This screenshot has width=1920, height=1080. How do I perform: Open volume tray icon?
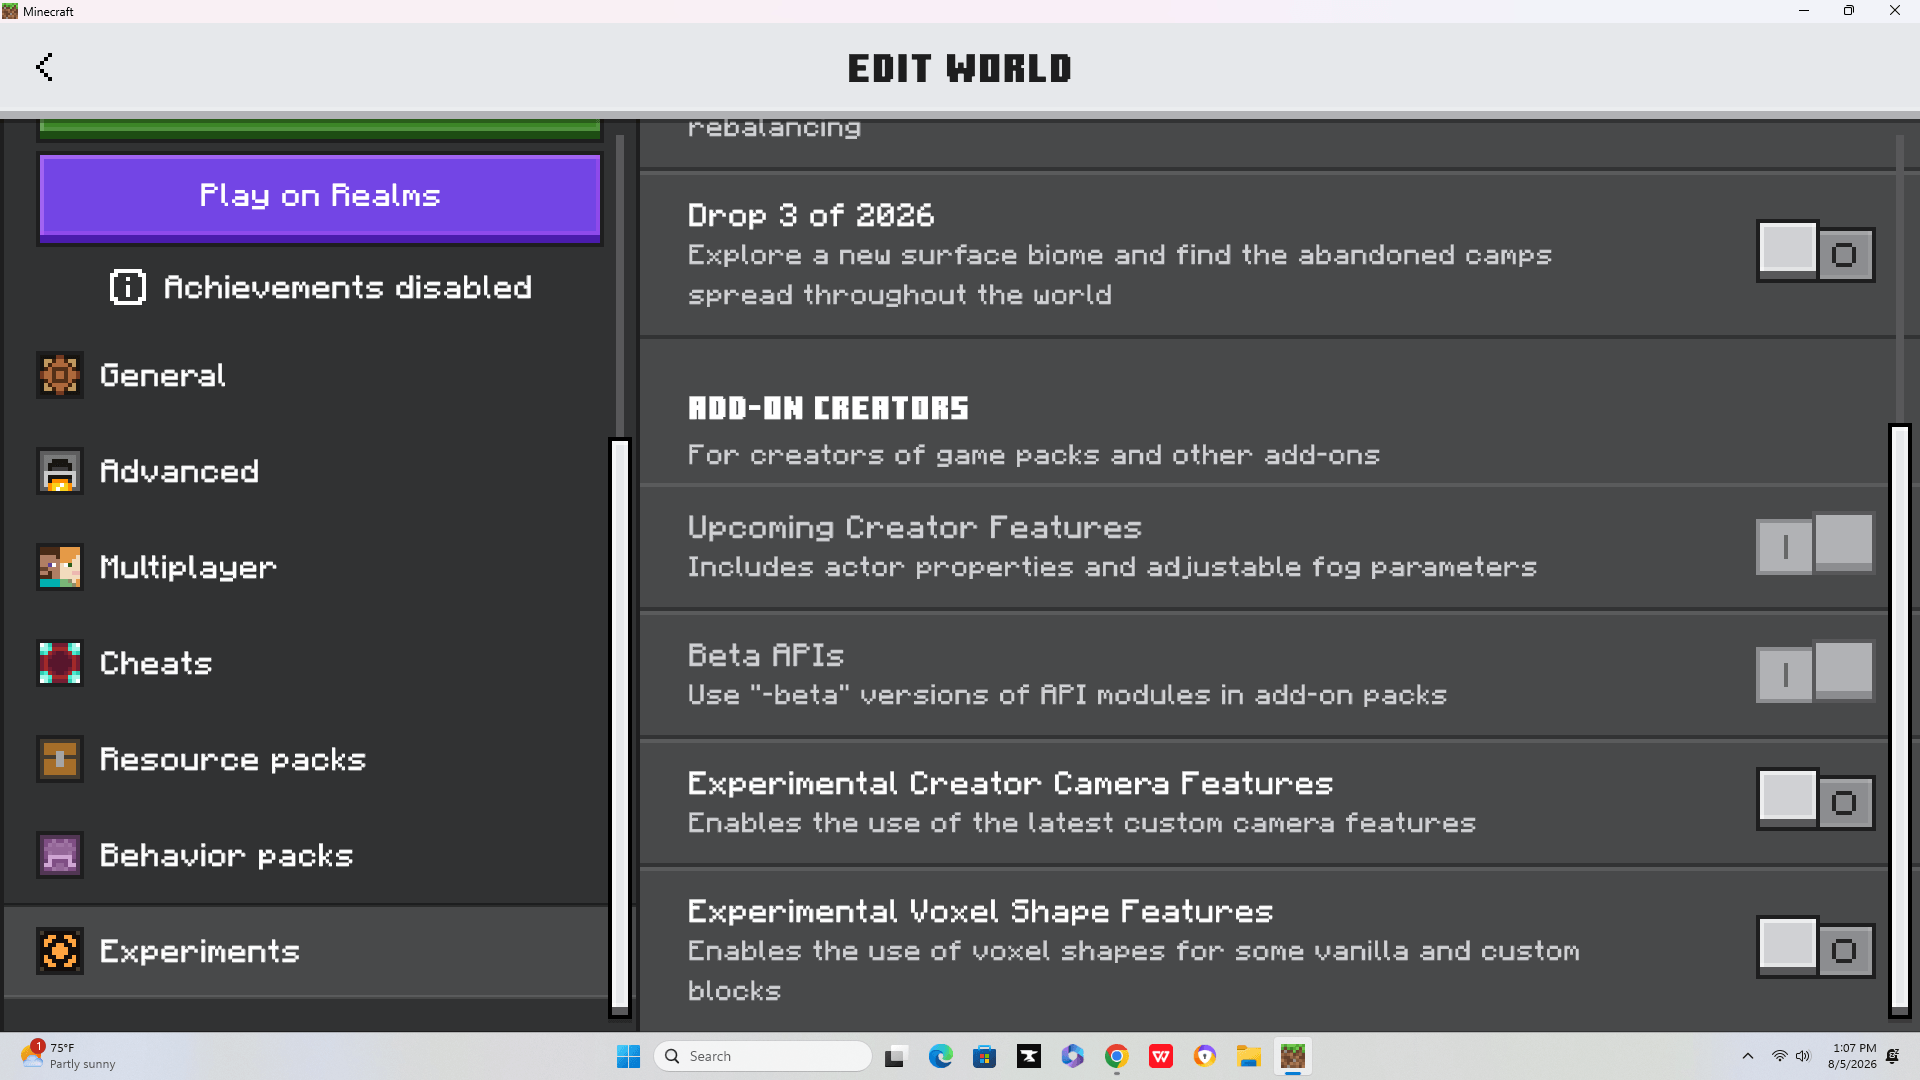[x=1803, y=1056]
